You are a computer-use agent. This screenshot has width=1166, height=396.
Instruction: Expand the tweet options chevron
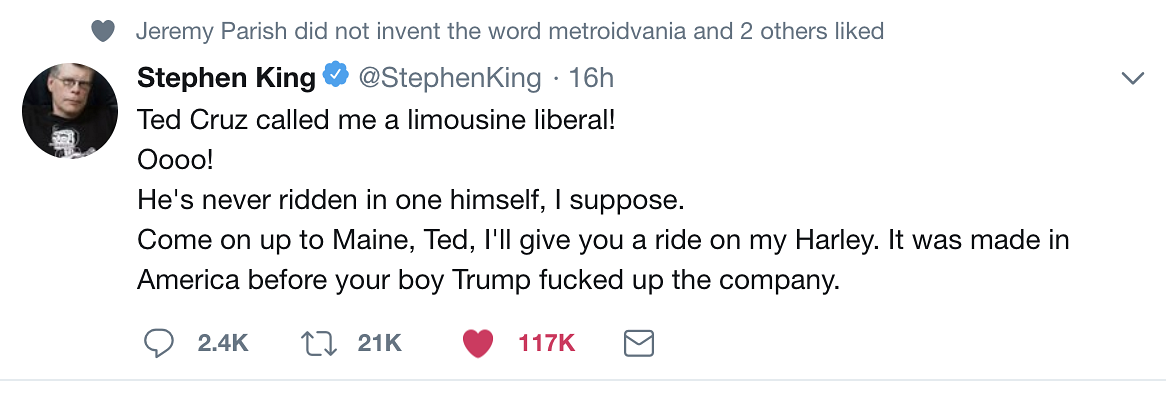[1132, 78]
